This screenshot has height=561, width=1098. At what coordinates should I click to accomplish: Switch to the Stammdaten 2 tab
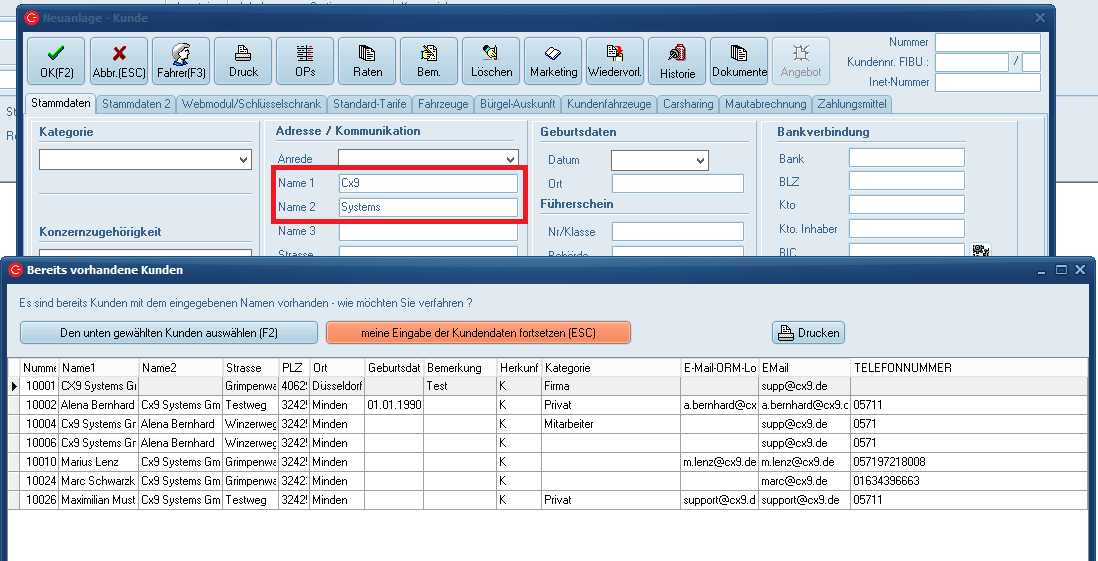pyautogui.click(x=136, y=104)
